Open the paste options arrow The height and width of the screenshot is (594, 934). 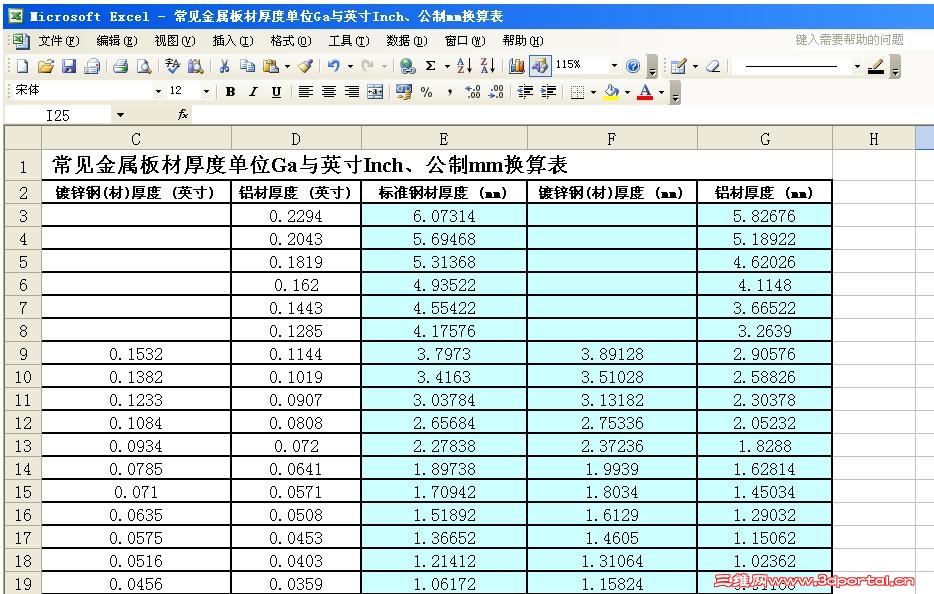287,66
